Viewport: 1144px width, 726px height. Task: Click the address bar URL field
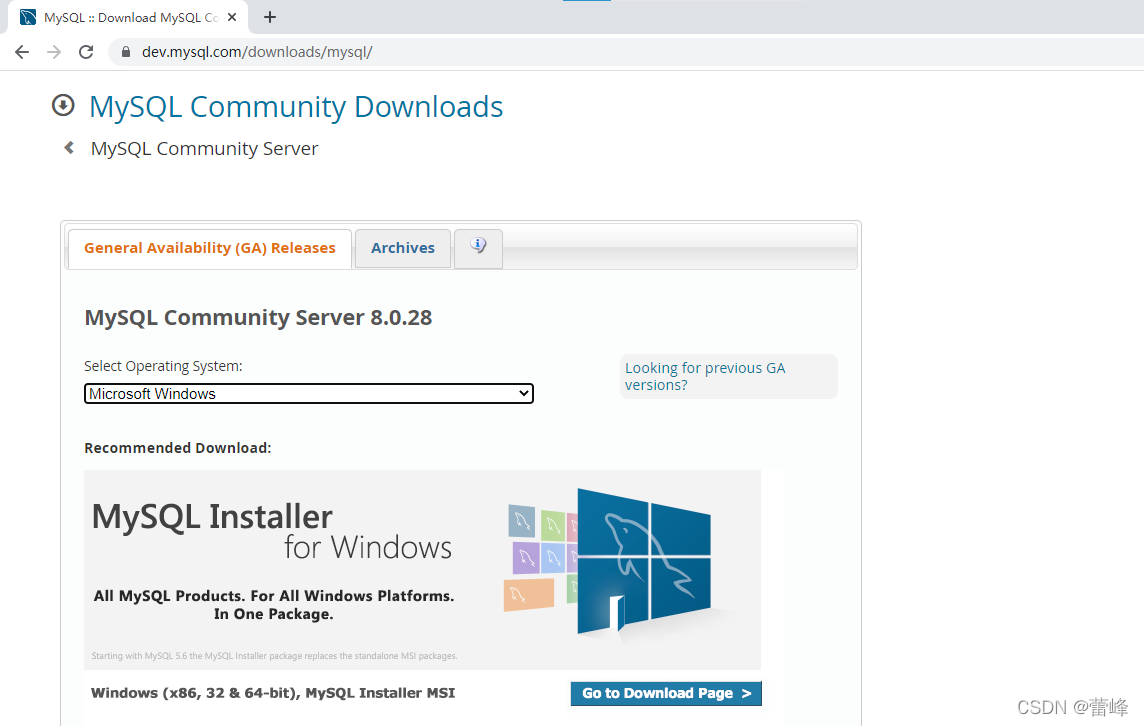627,52
